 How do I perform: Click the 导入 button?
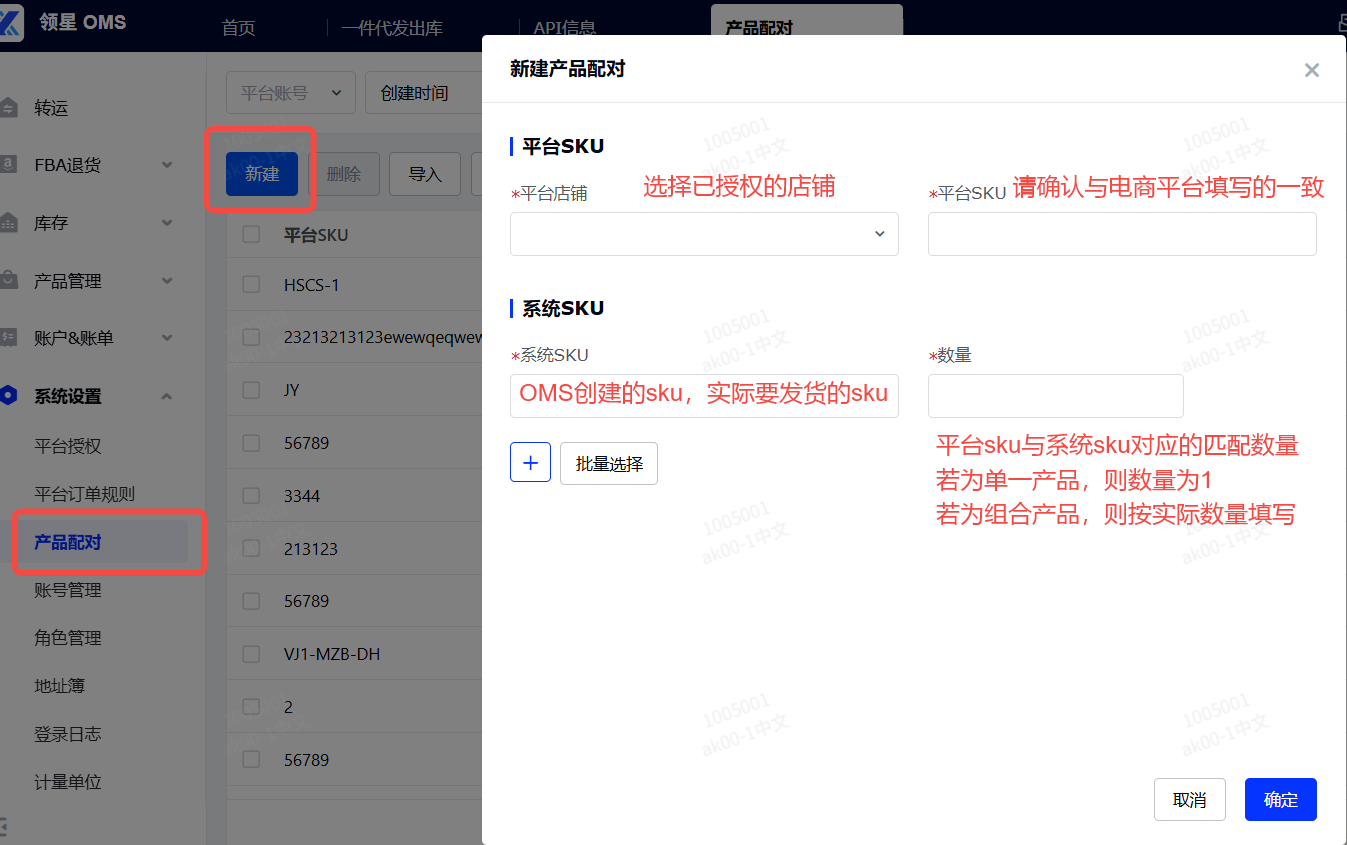coord(425,174)
